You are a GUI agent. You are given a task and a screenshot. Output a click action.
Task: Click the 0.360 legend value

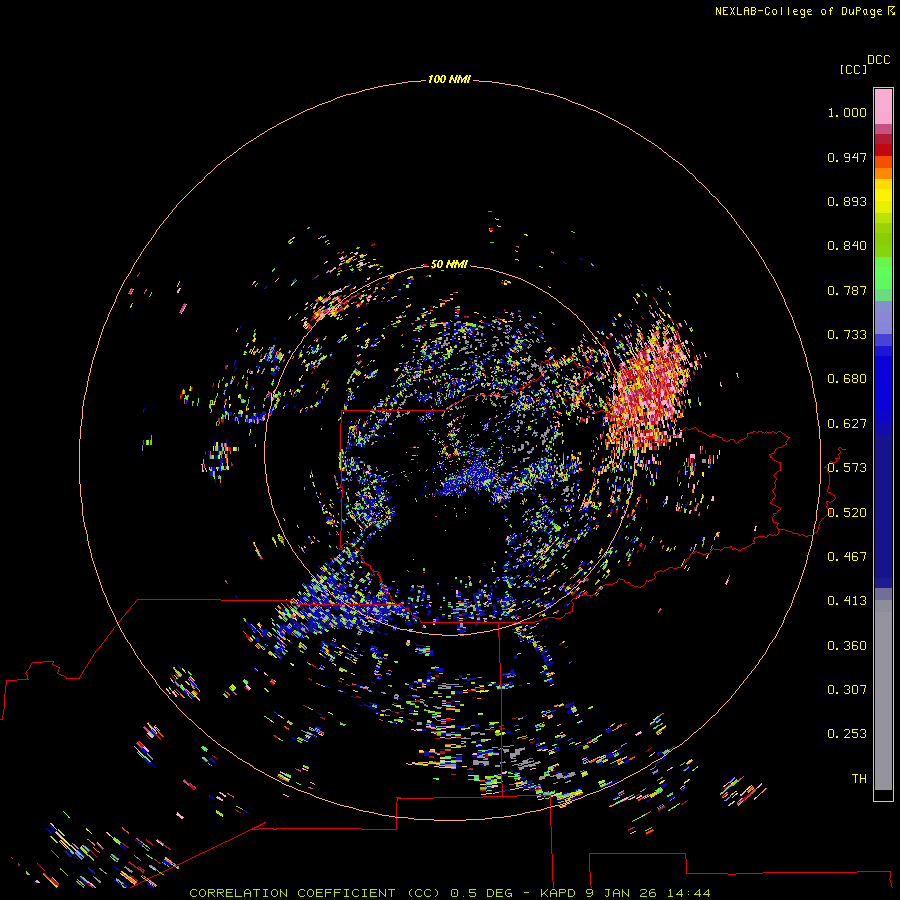tap(847, 646)
